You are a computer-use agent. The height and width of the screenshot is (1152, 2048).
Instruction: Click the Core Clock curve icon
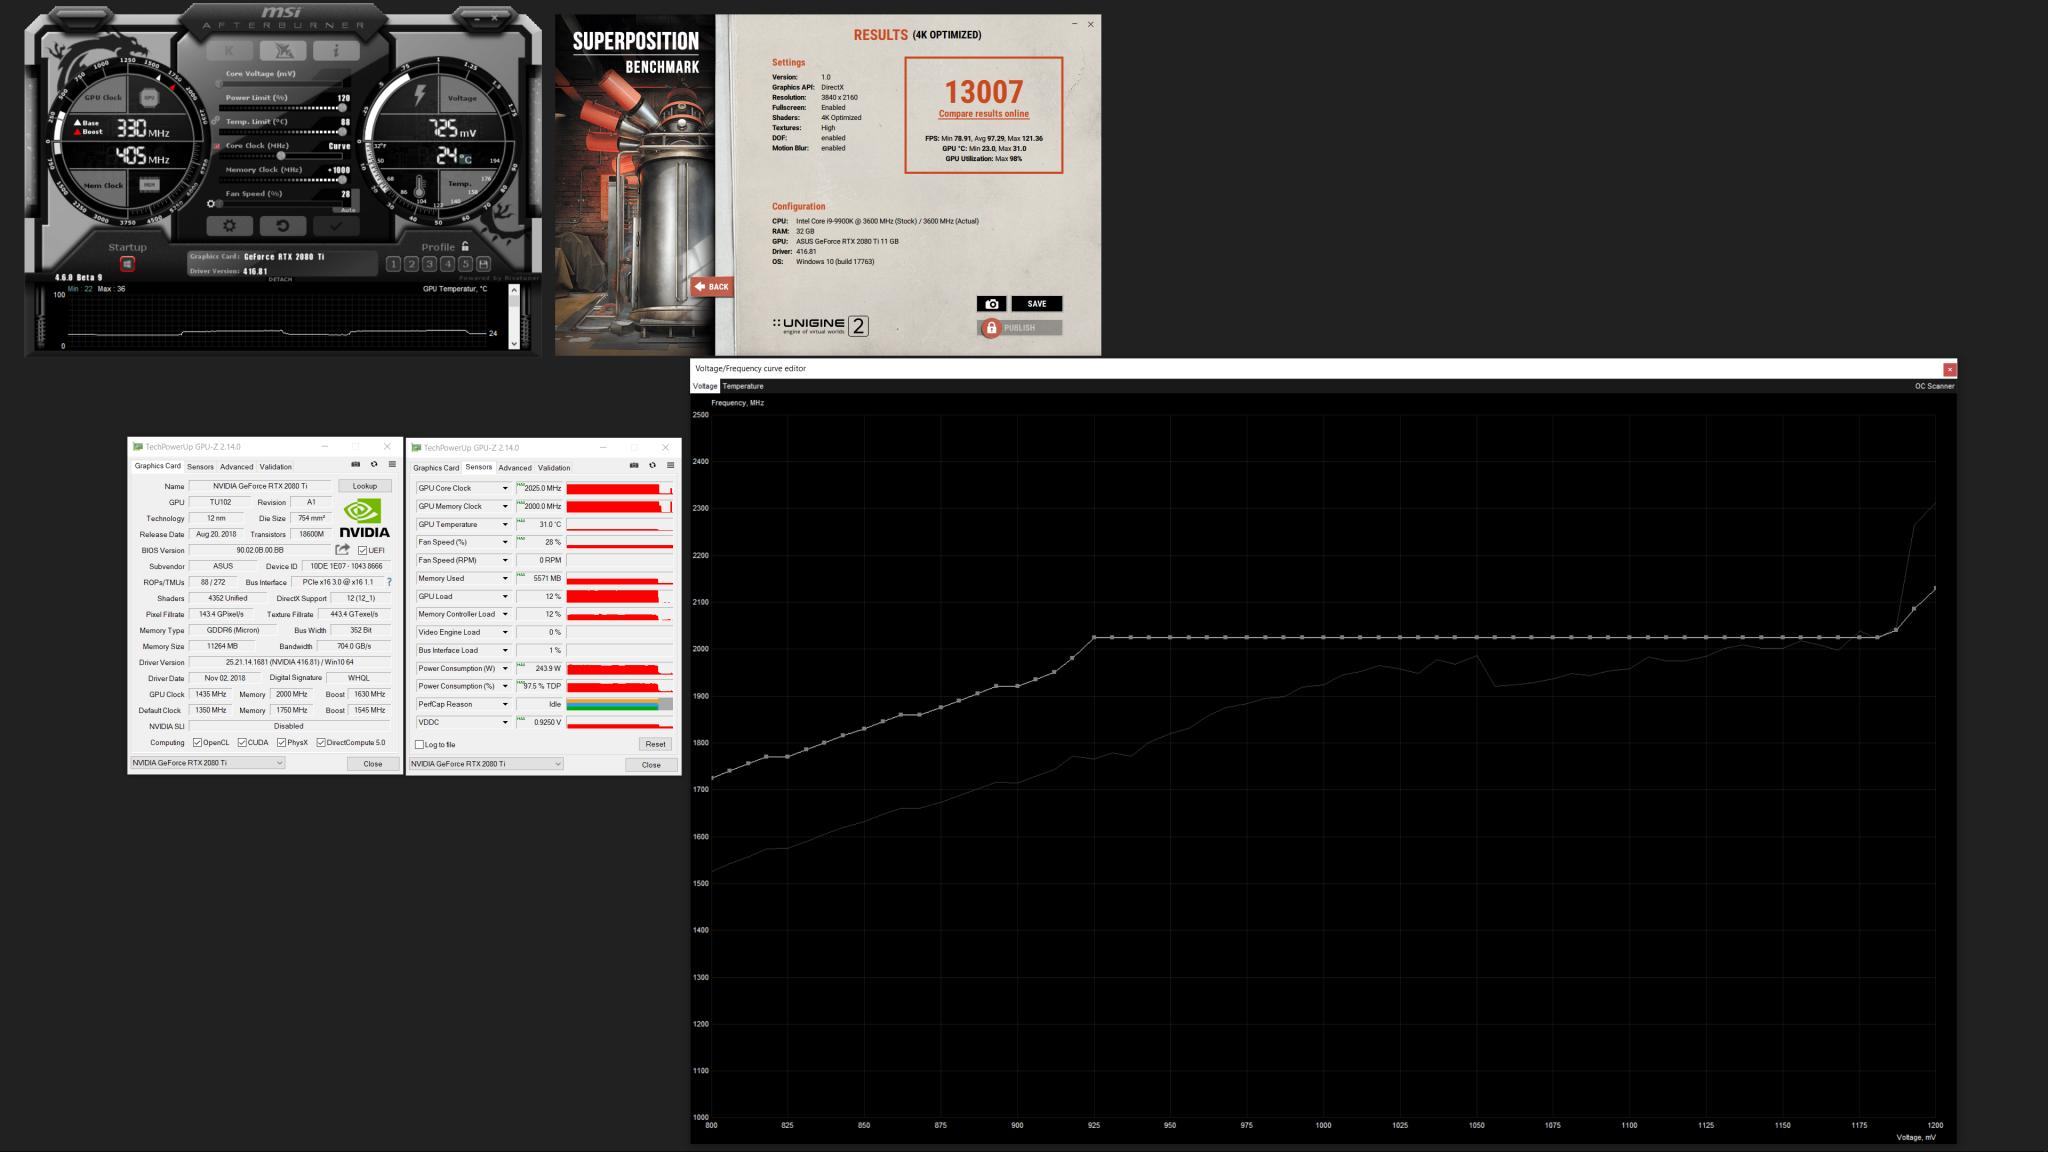click(217, 146)
